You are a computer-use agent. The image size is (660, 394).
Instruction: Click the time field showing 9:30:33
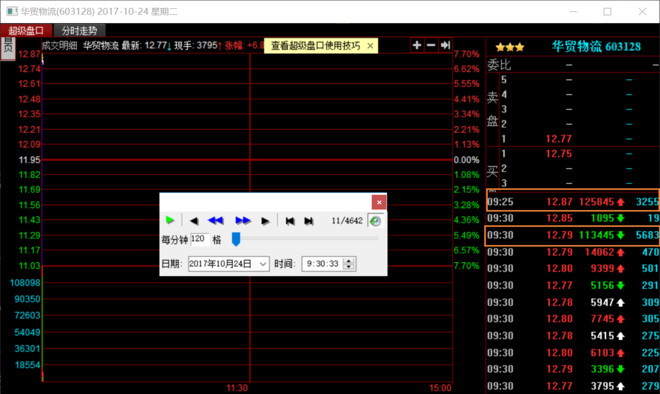click(322, 264)
